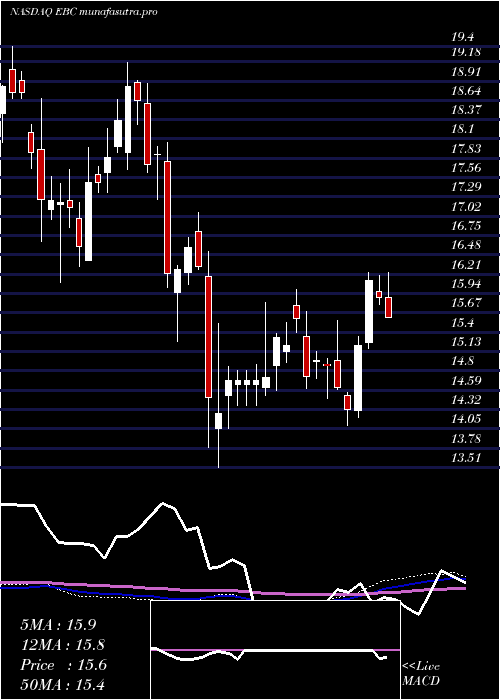Click the 17.56 price axis label
This screenshot has height=700, width=500.
466,168
